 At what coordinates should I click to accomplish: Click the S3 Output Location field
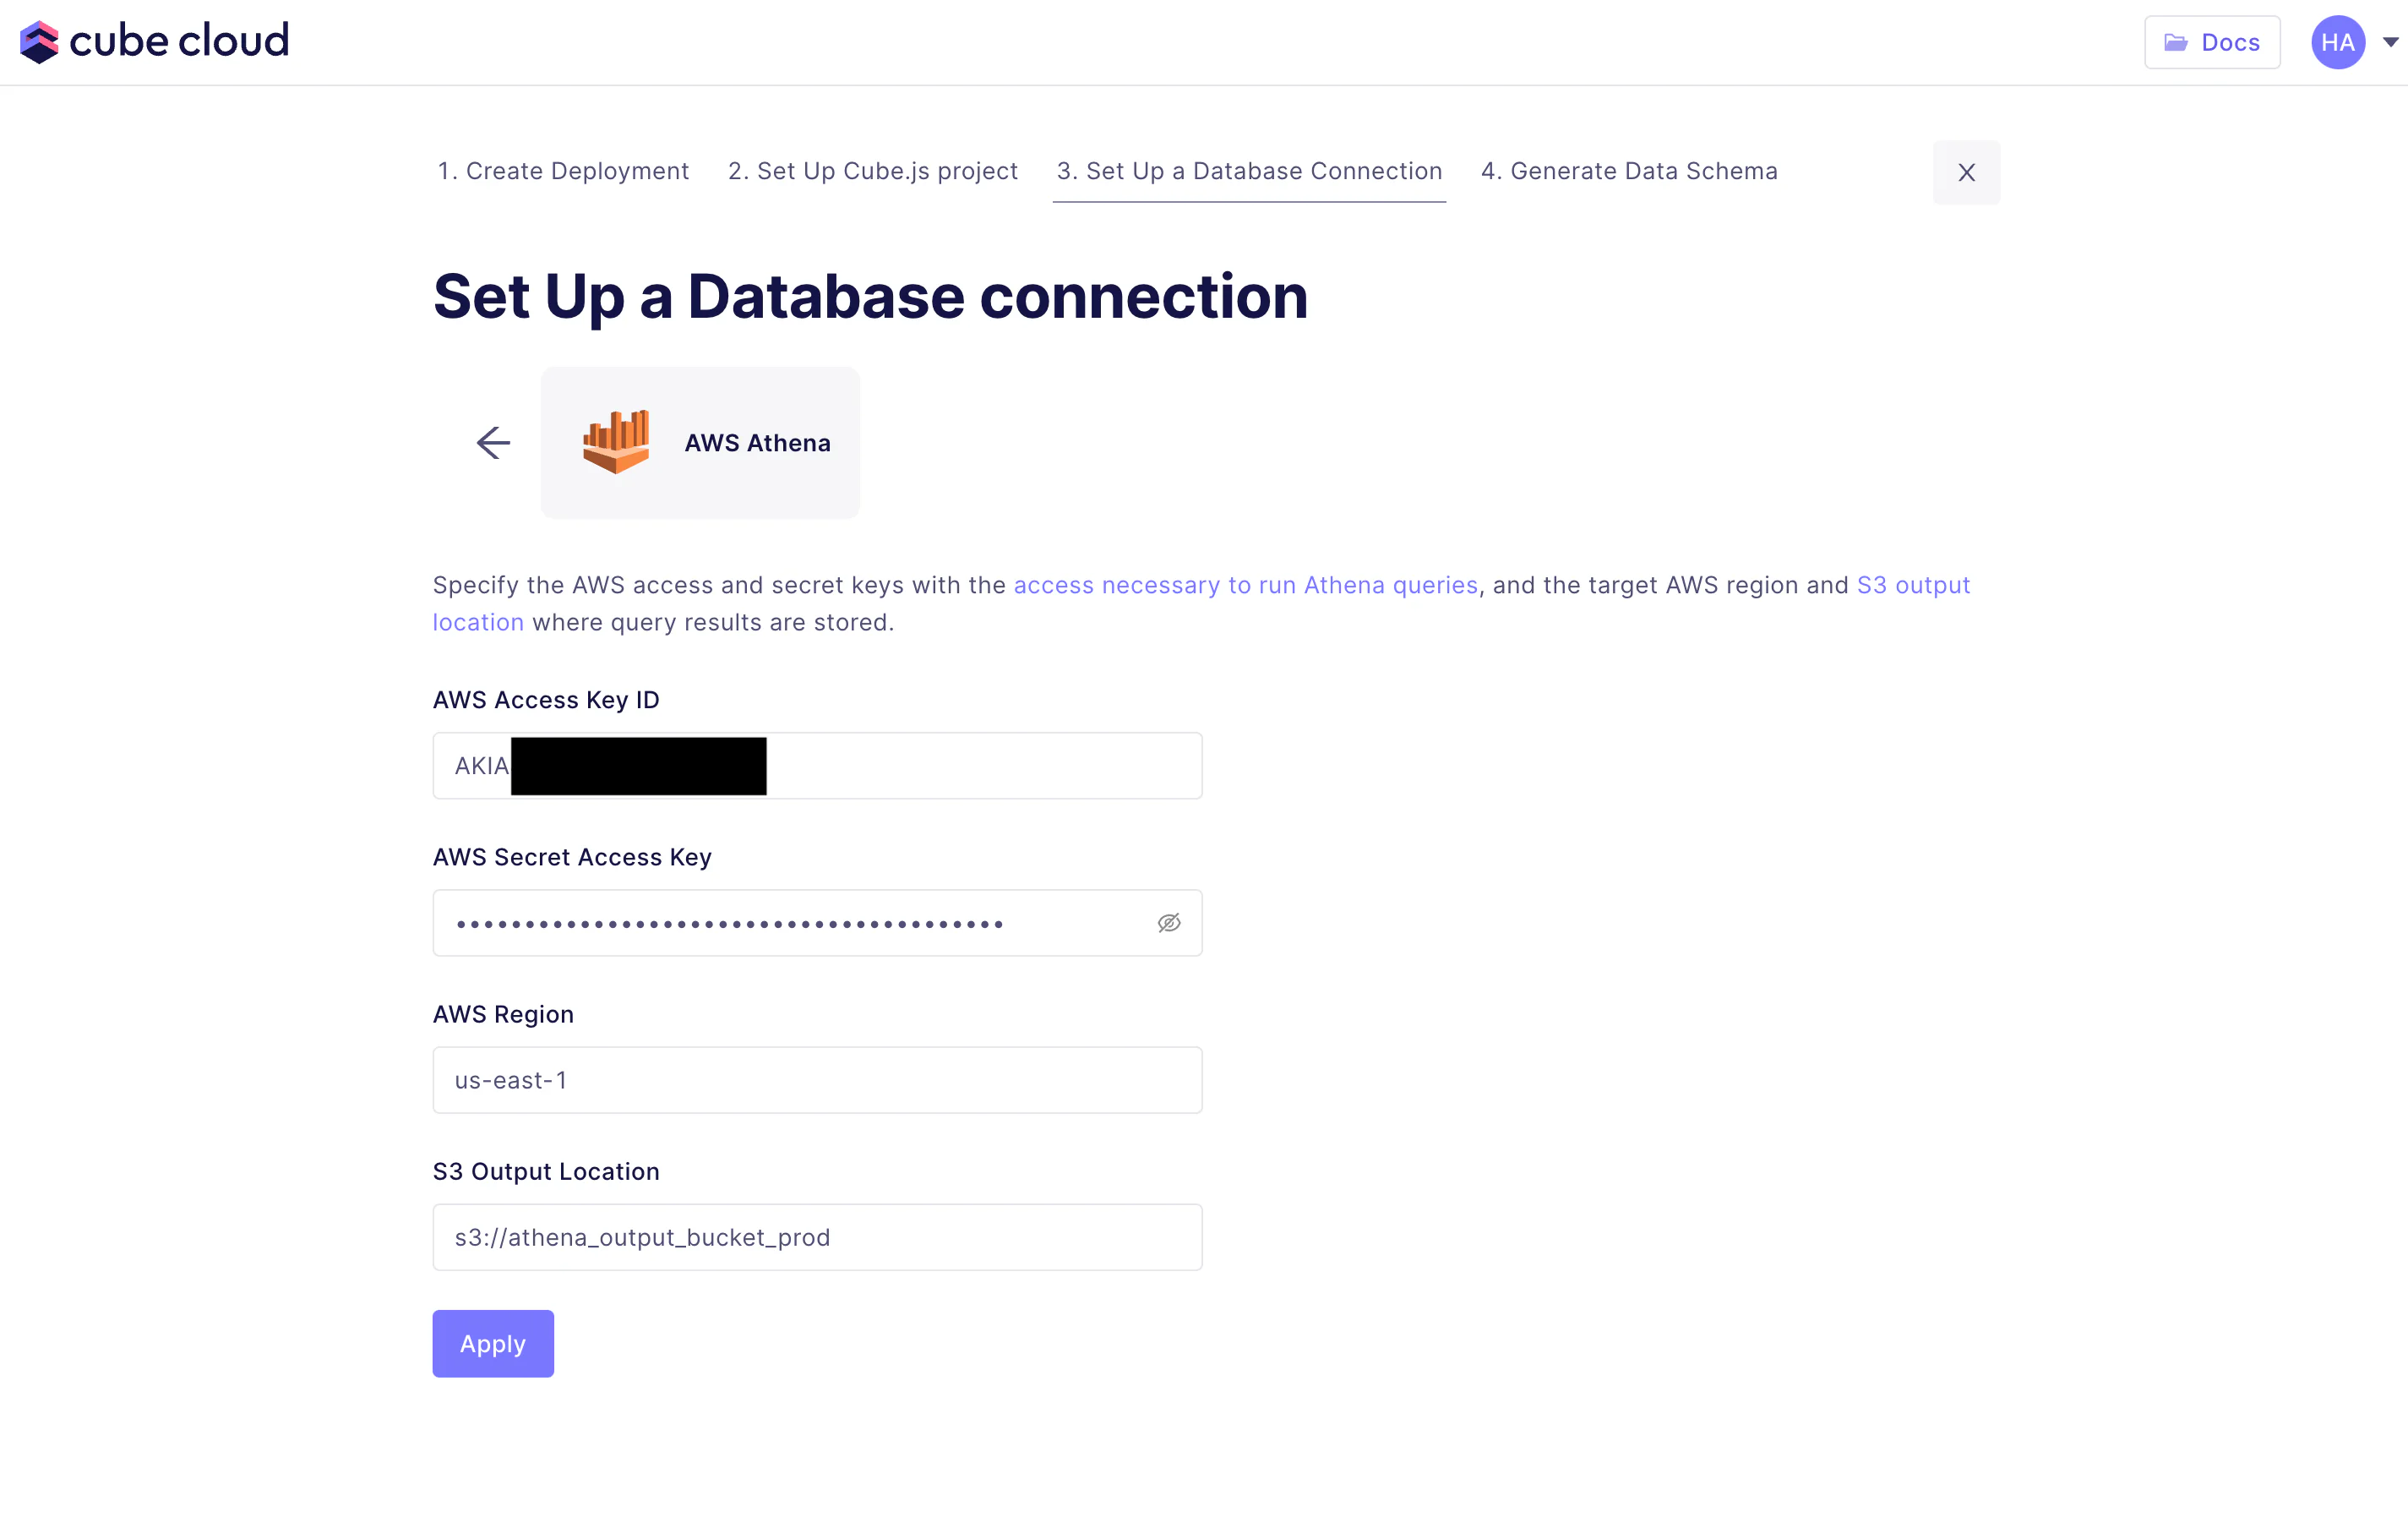tap(817, 1237)
